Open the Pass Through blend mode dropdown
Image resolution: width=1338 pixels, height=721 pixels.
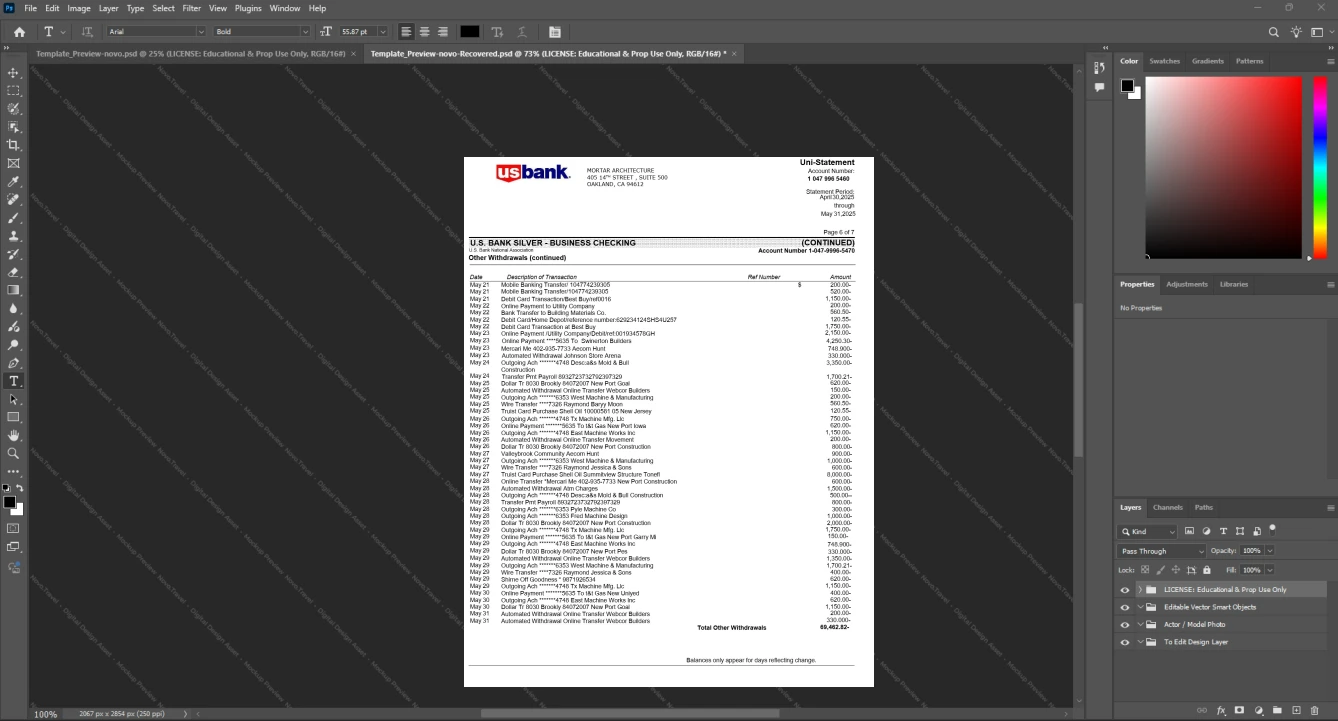(1162, 551)
